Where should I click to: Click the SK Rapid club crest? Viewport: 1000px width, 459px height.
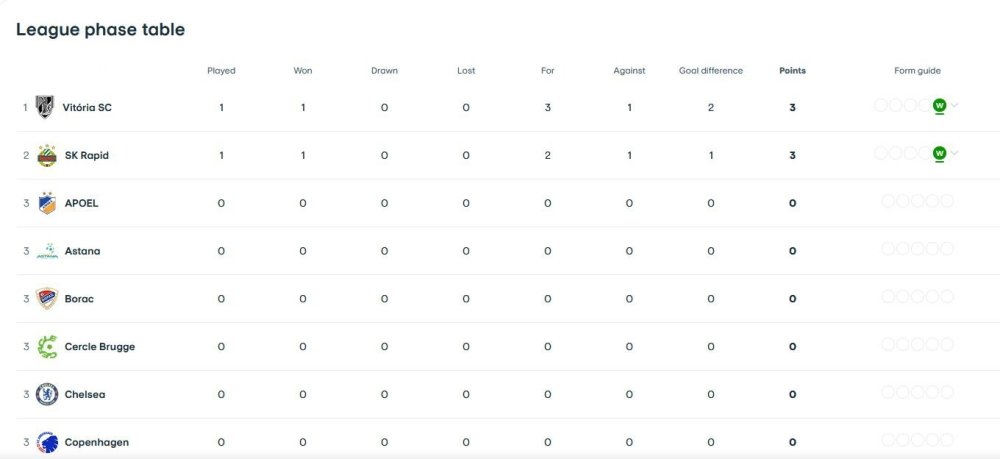coord(47,155)
